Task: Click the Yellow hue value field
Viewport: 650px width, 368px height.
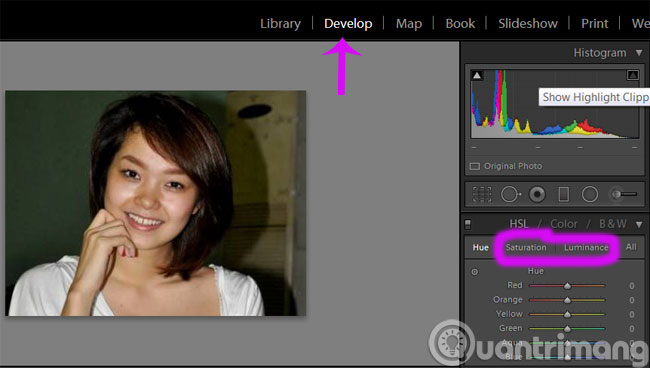Action: pyautogui.click(x=631, y=315)
